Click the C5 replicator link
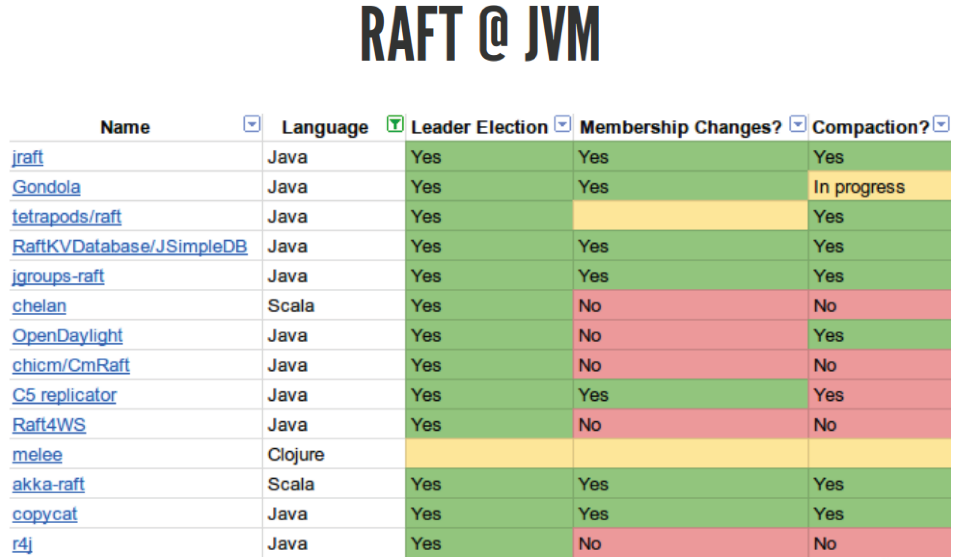 (64, 395)
